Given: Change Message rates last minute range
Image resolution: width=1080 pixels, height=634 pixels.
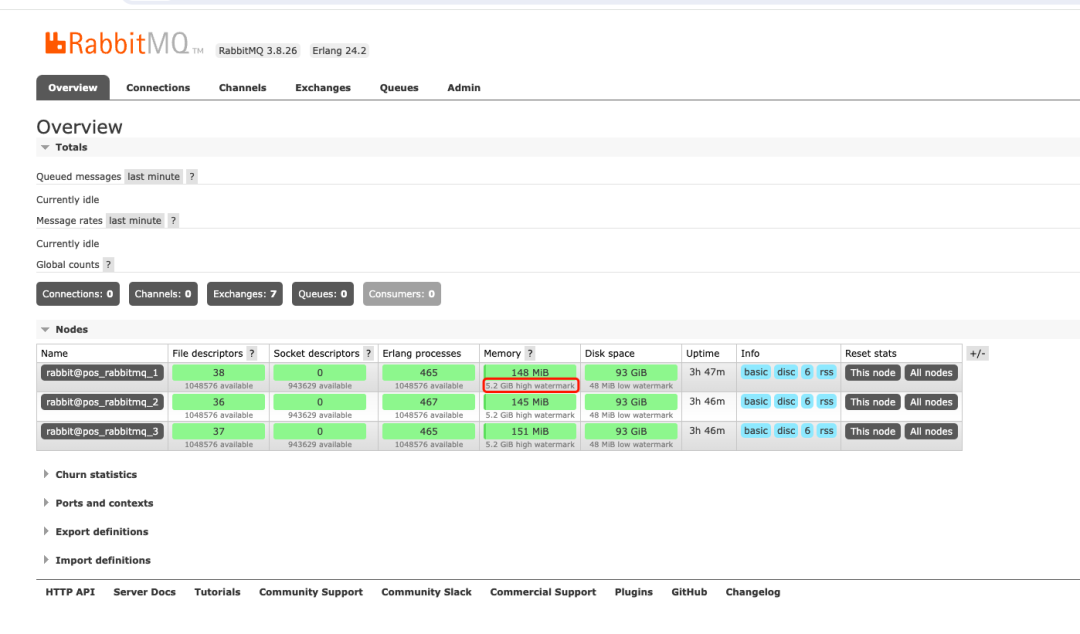Looking at the screenshot, I should [x=135, y=221].
